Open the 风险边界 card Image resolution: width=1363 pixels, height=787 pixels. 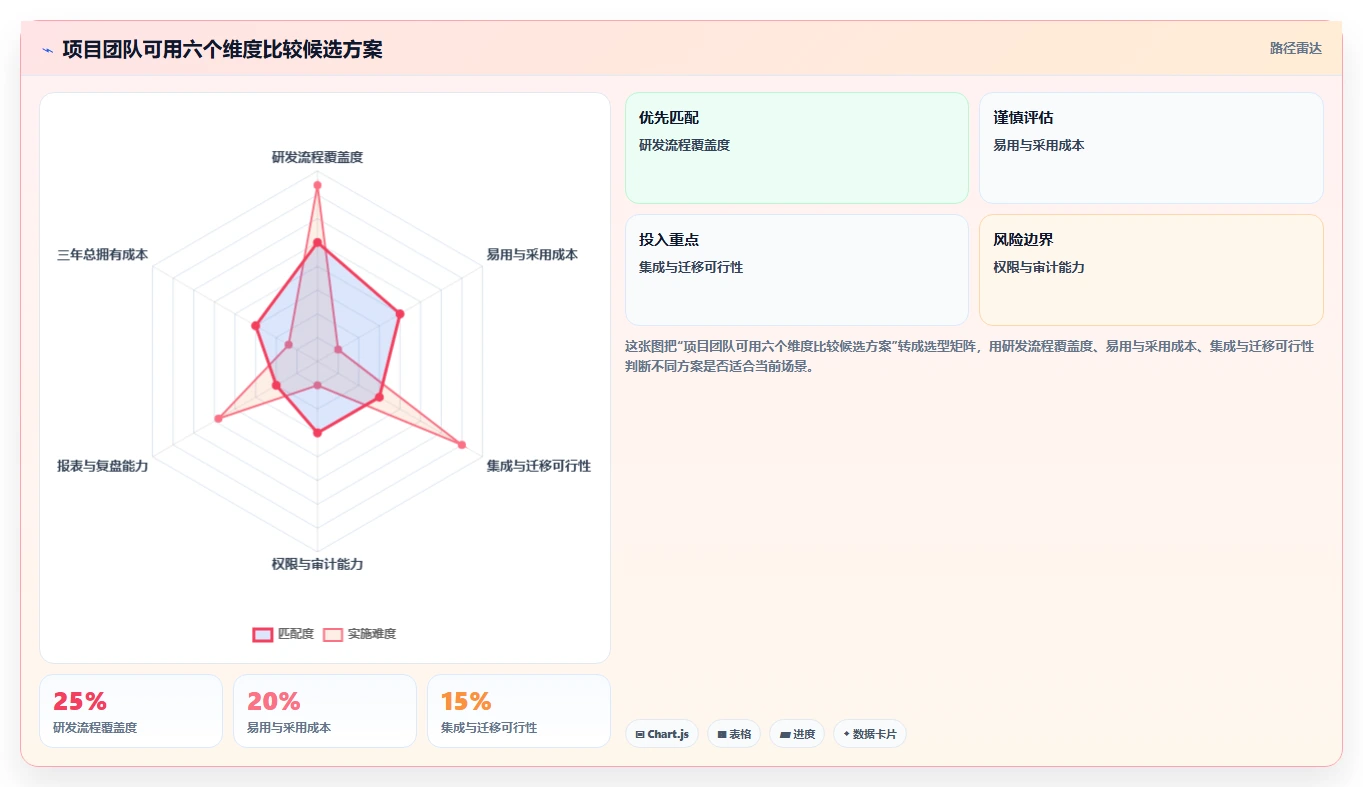pyautogui.click(x=1151, y=270)
